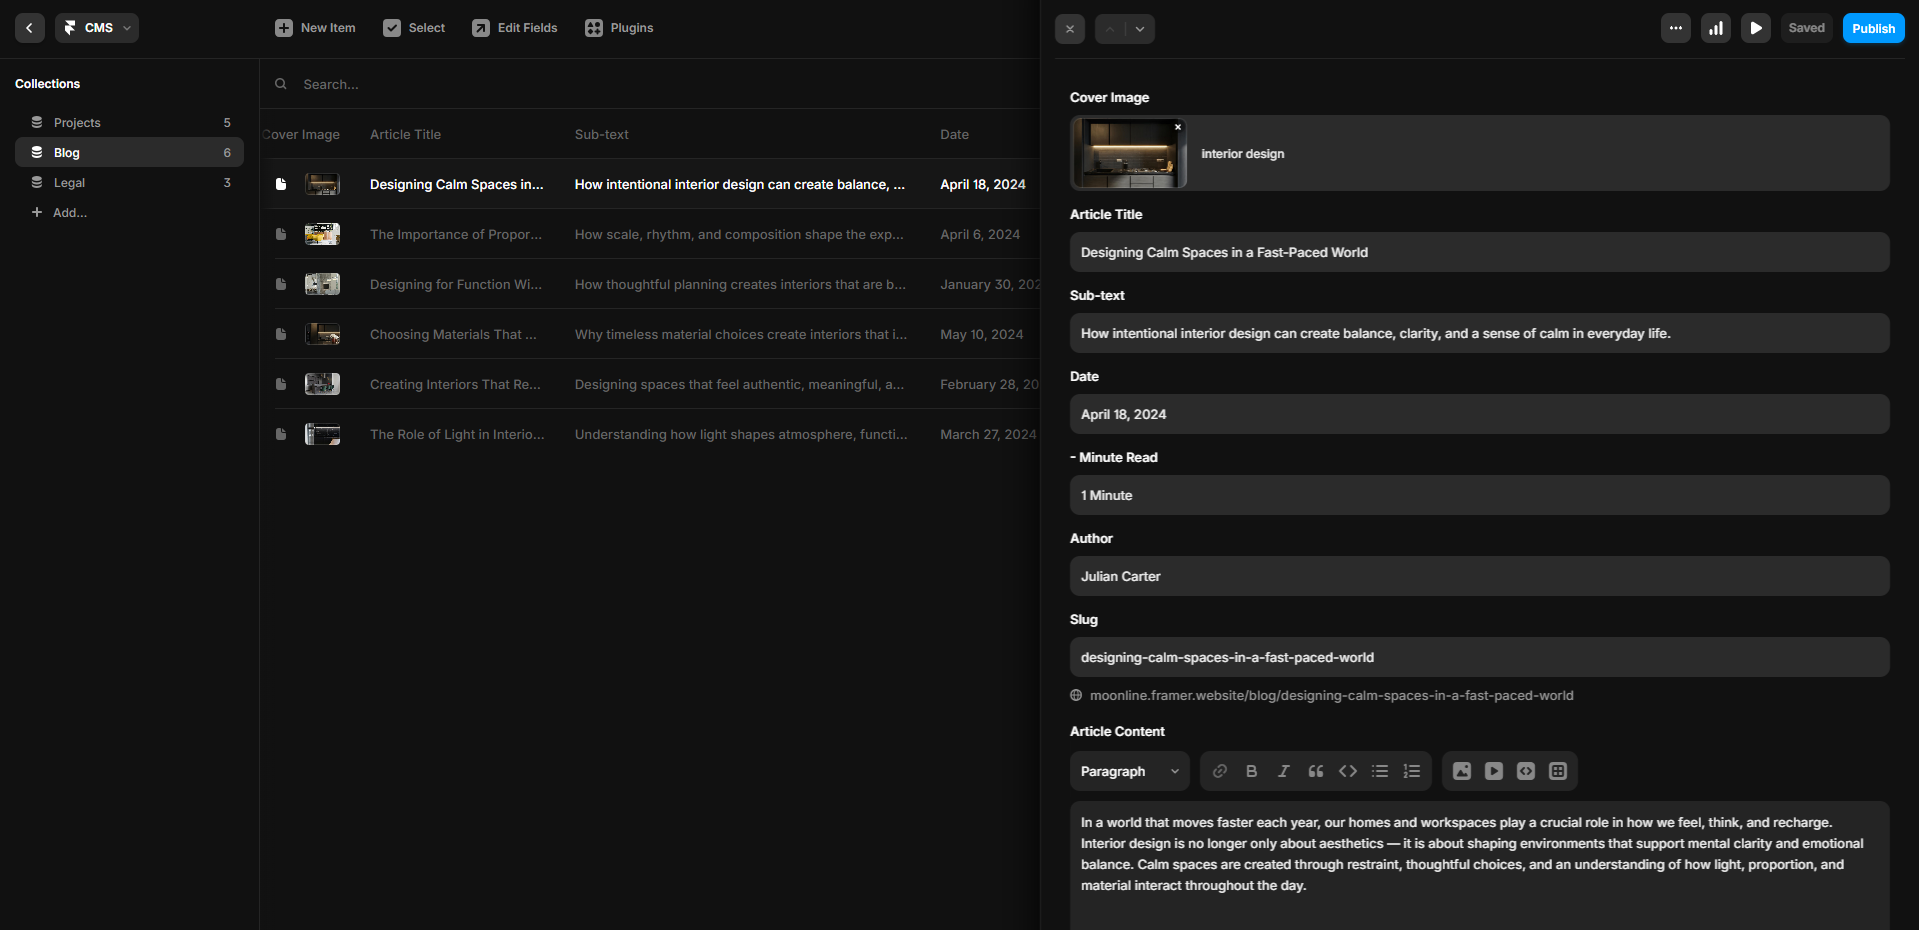Remove the cover image using its X
Screen dimensions: 1919x930
click(1178, 127)
